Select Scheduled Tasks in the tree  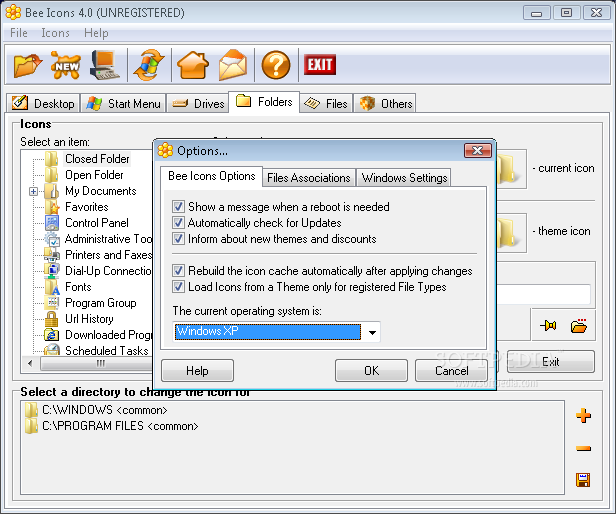coord(107,351)
